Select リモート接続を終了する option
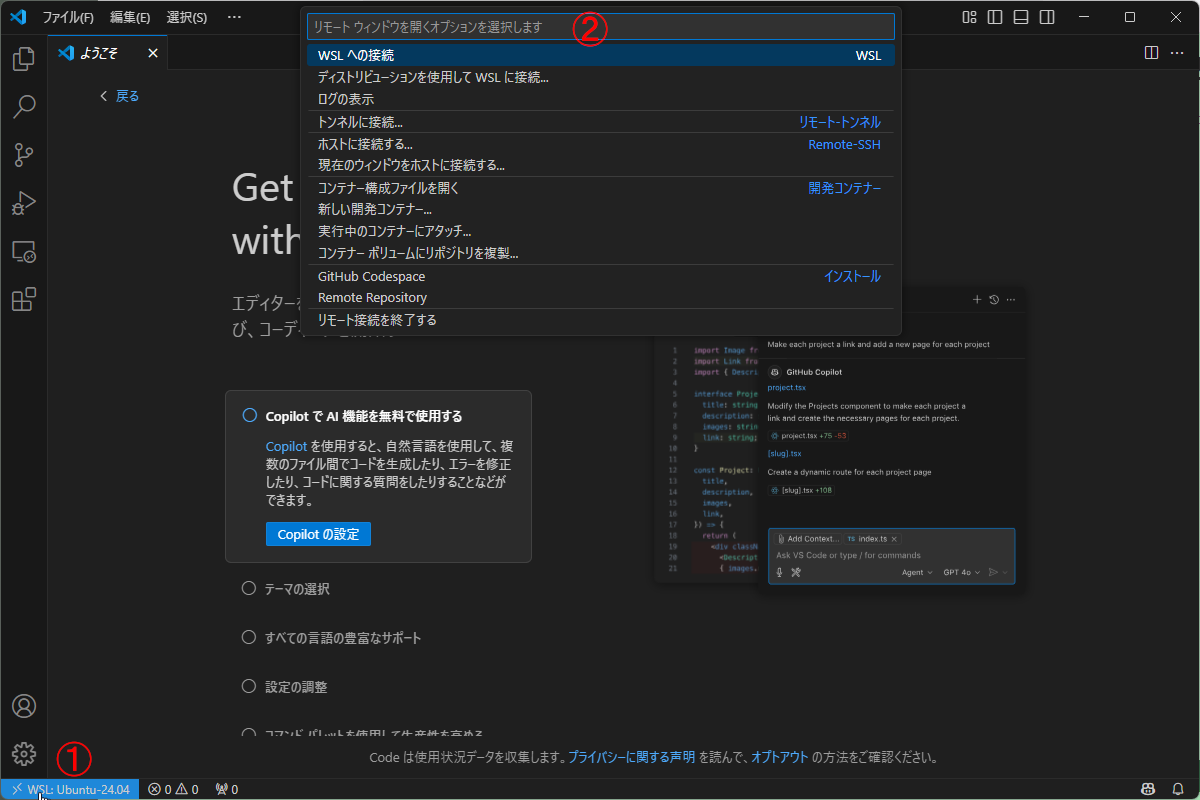This screenshot has width=1200, height=800. coord(601,320)
